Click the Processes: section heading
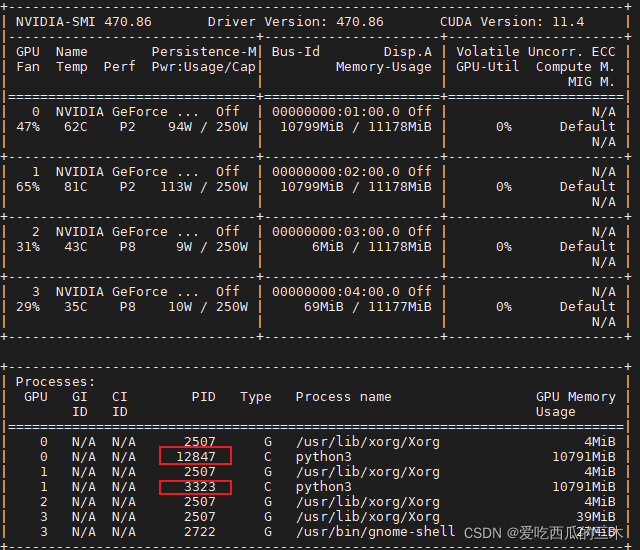Screen dimensions: 640x550 coord(55,382)
